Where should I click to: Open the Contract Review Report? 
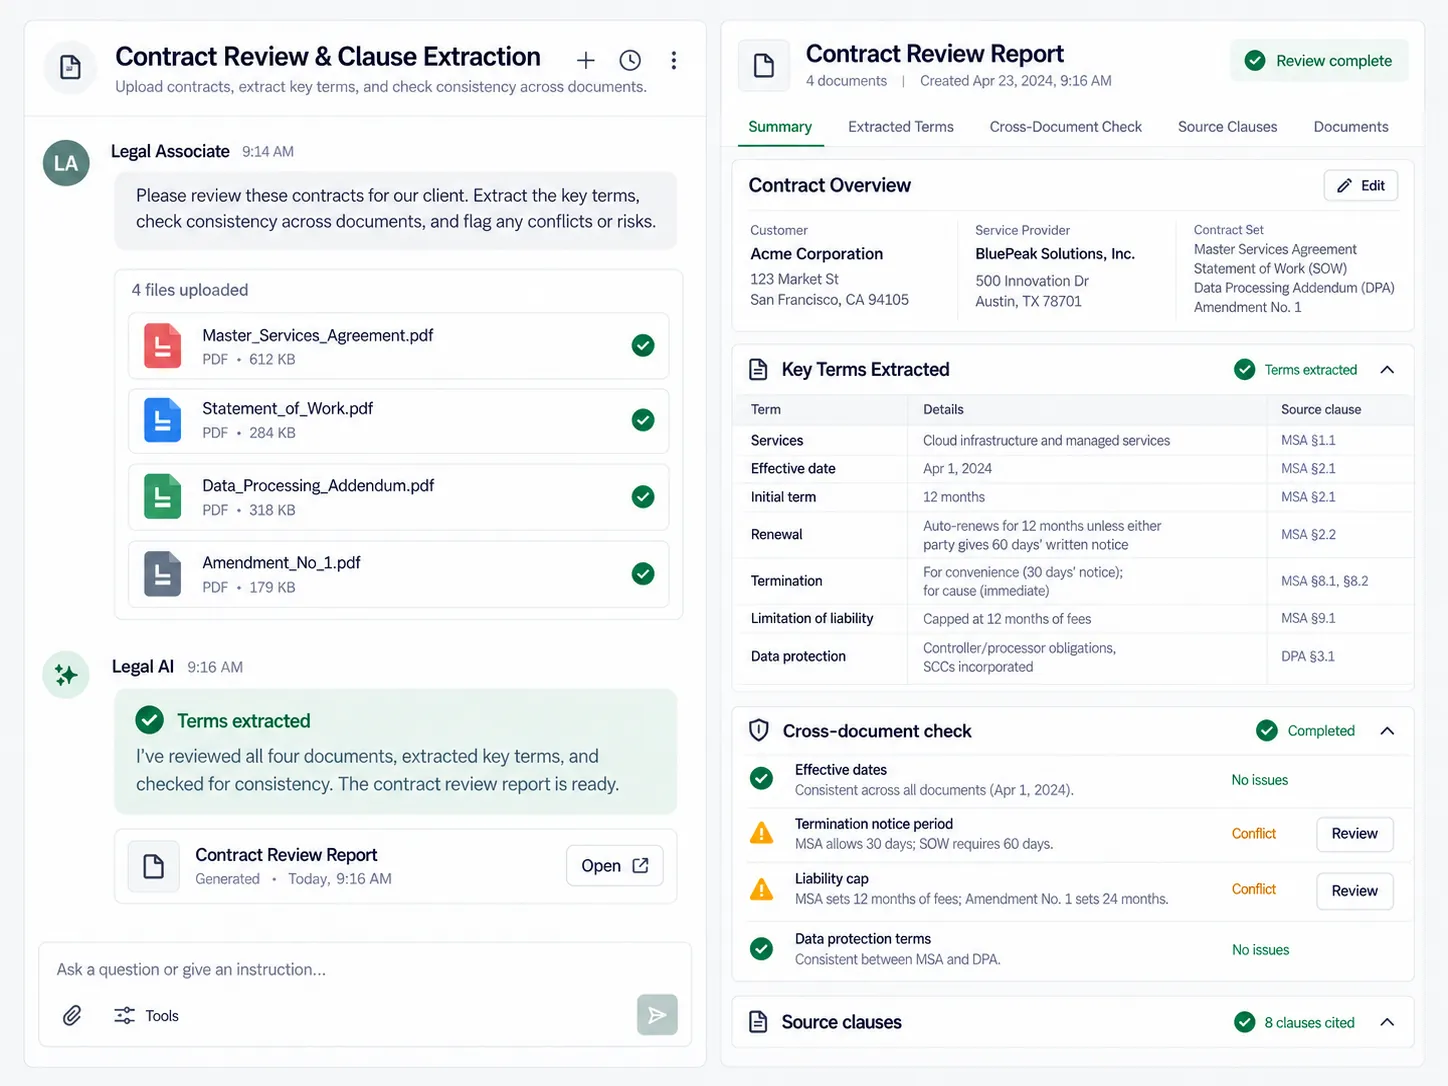coord(614,866)
